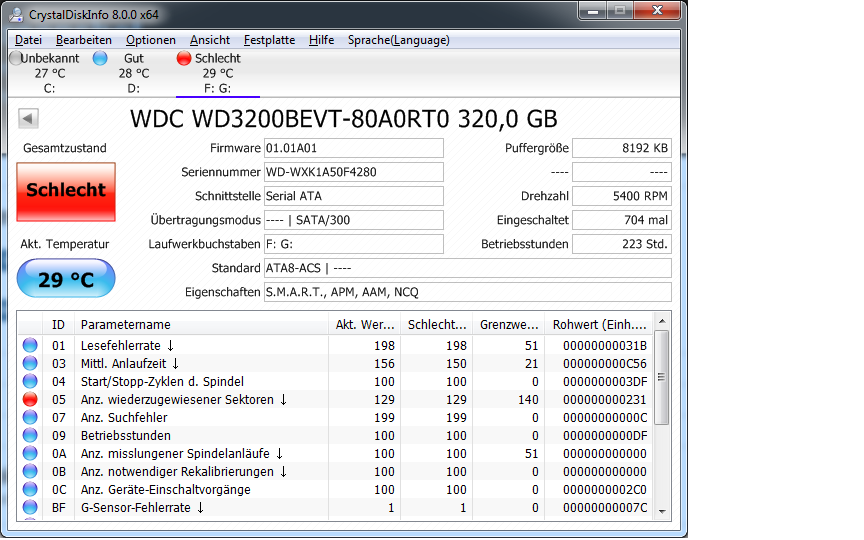The image size is (864, 540).
Task: Click raw value 000000000231
Action: (x=605, y=399)
